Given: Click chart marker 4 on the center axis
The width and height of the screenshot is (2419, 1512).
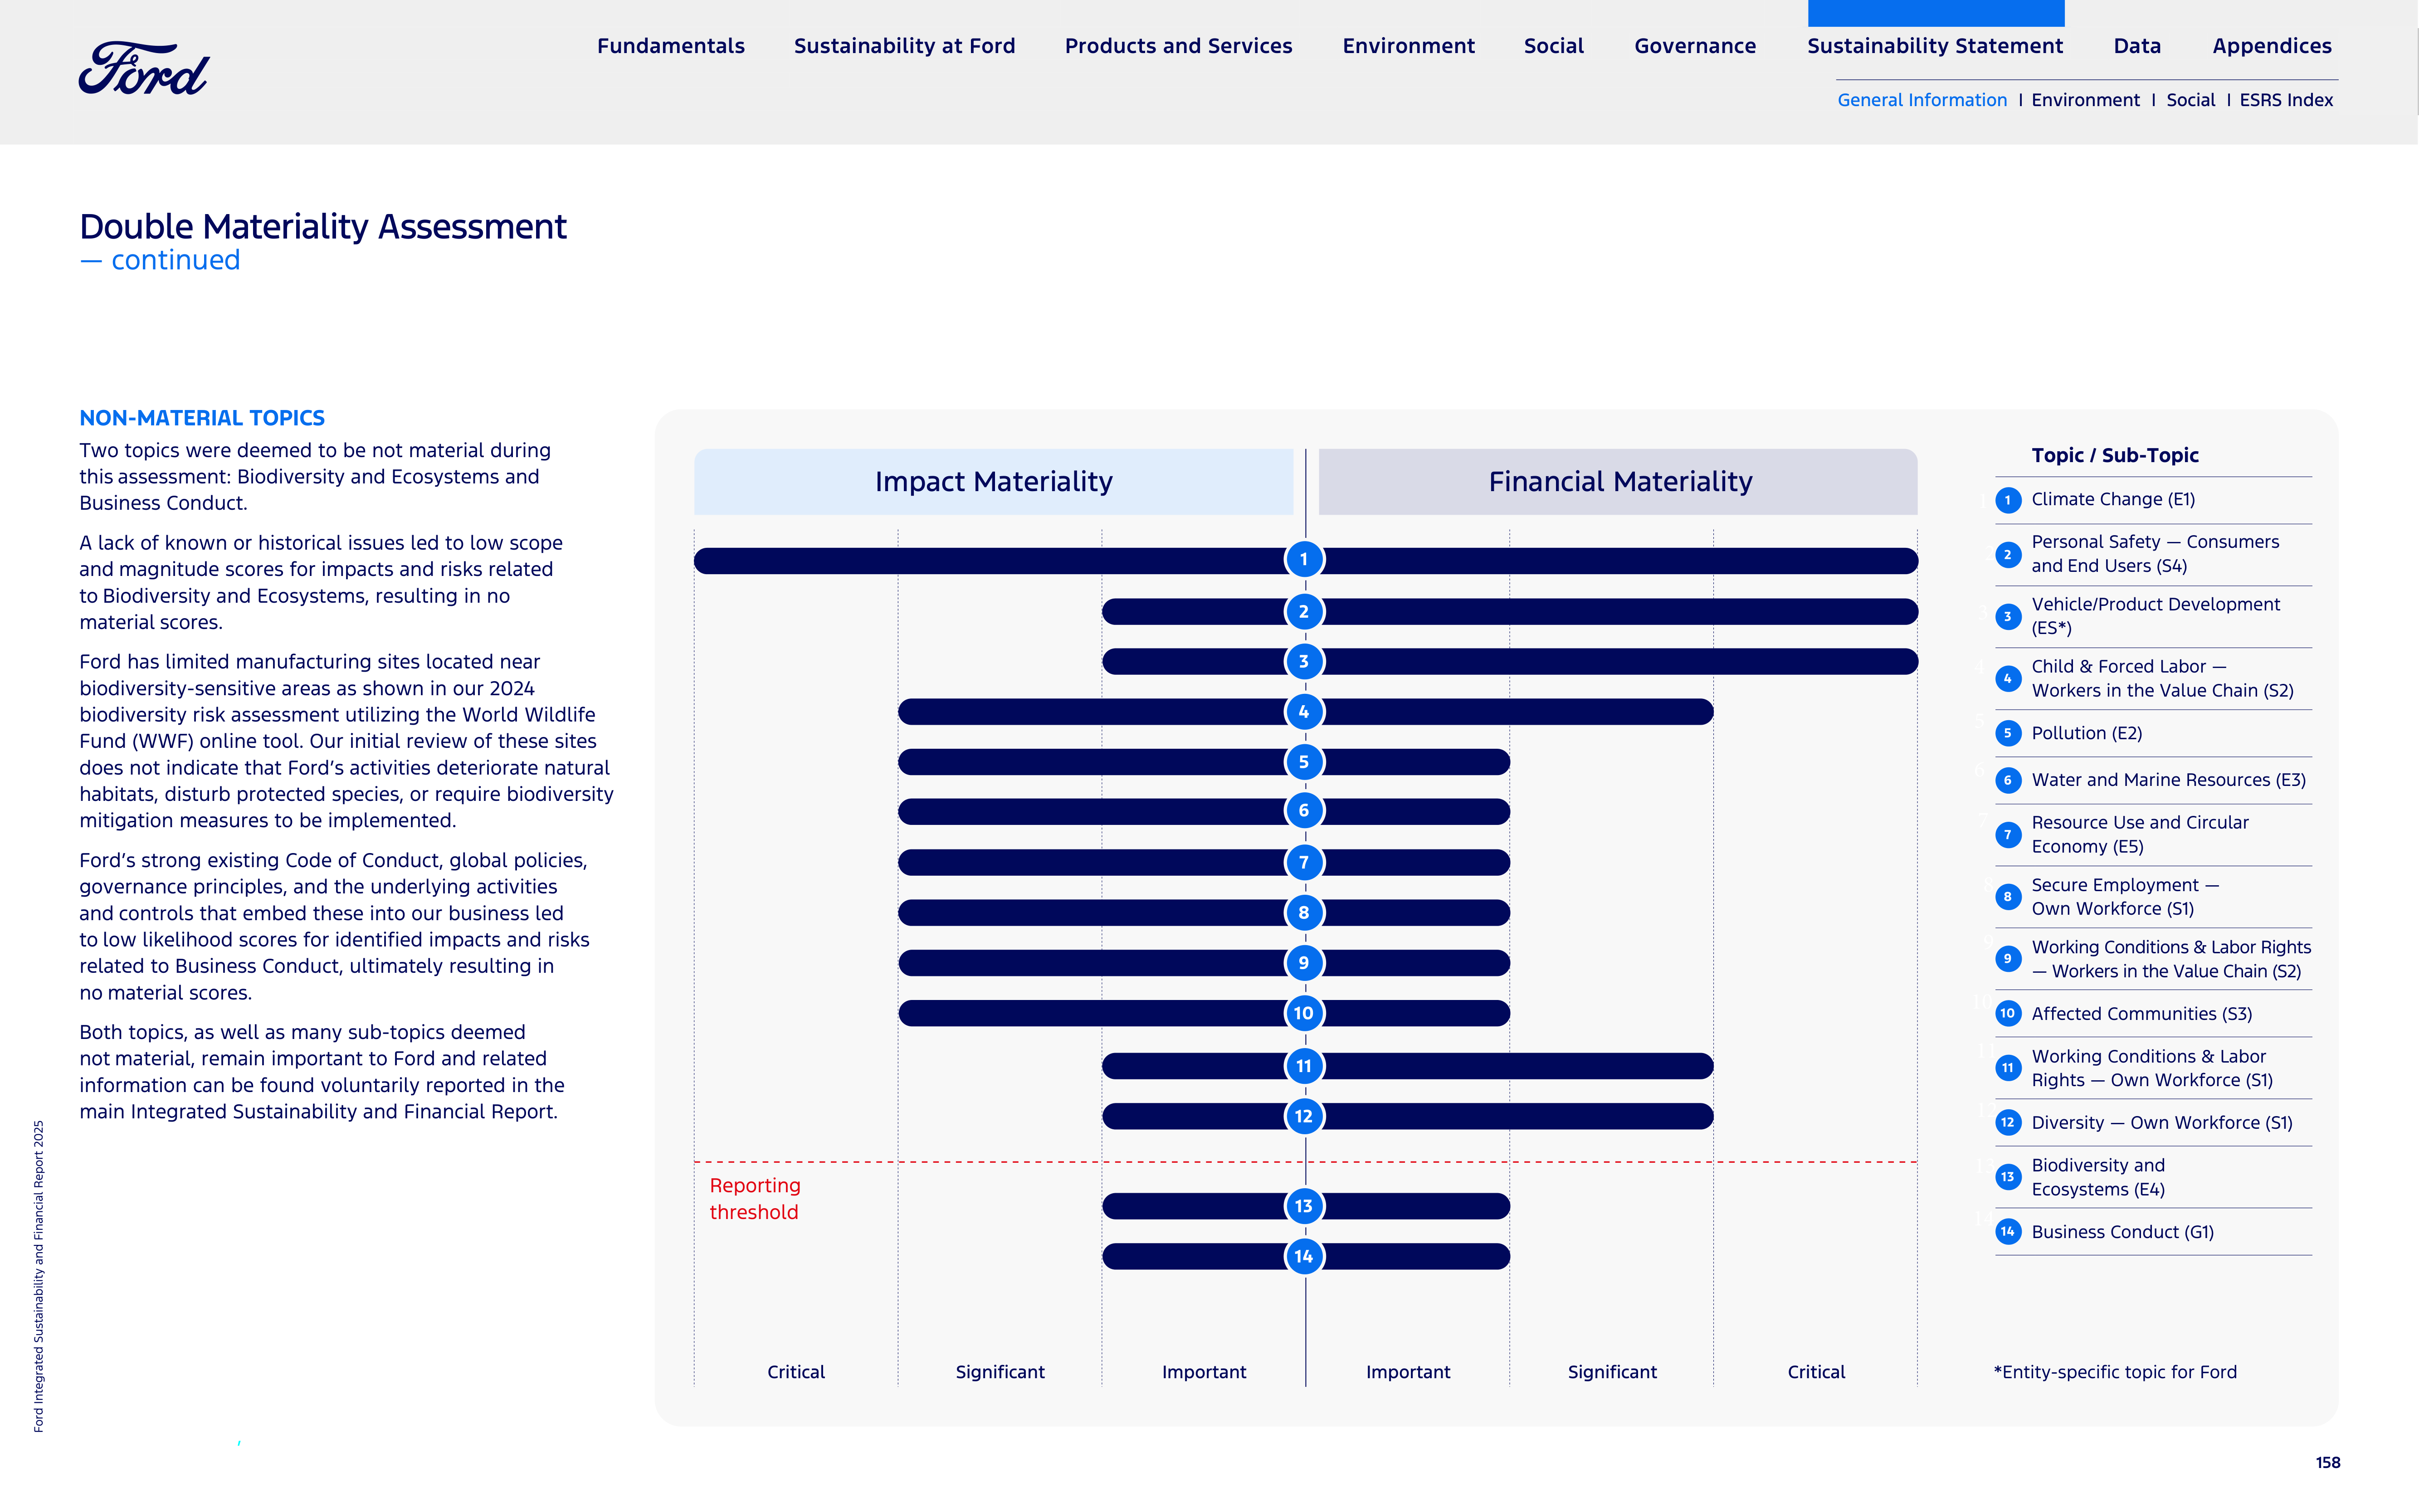Looking at the screenshot, I should (1304, 712).
